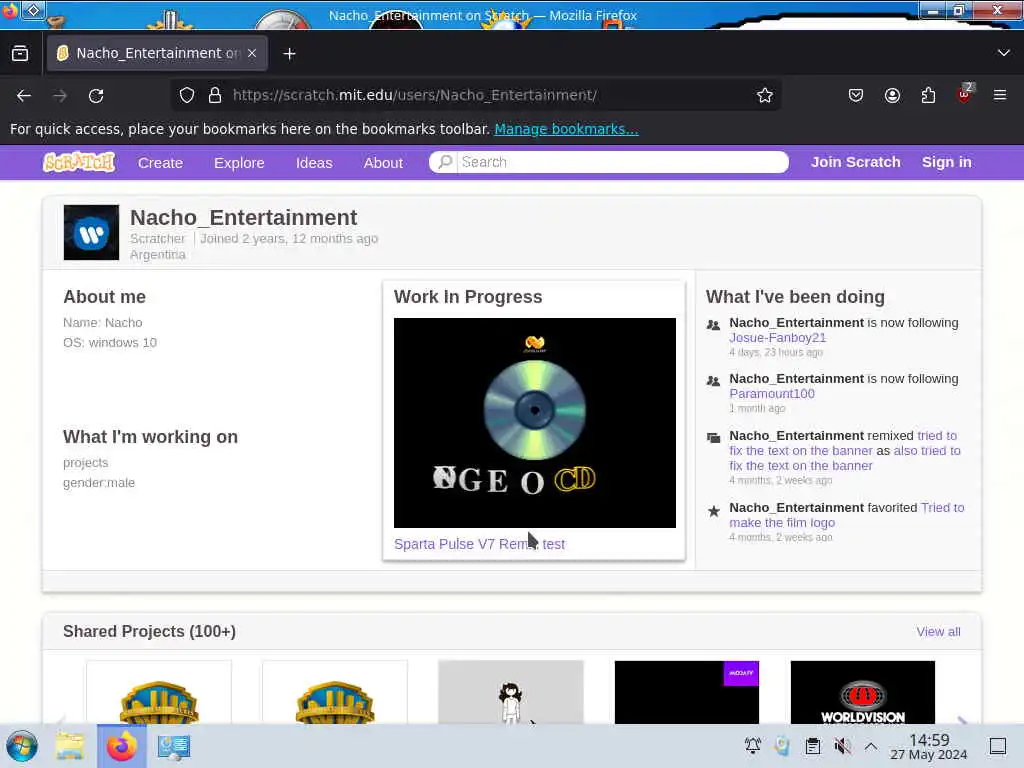
Task: Open the notifications bell in system tray
Action: tap(752, 746)
